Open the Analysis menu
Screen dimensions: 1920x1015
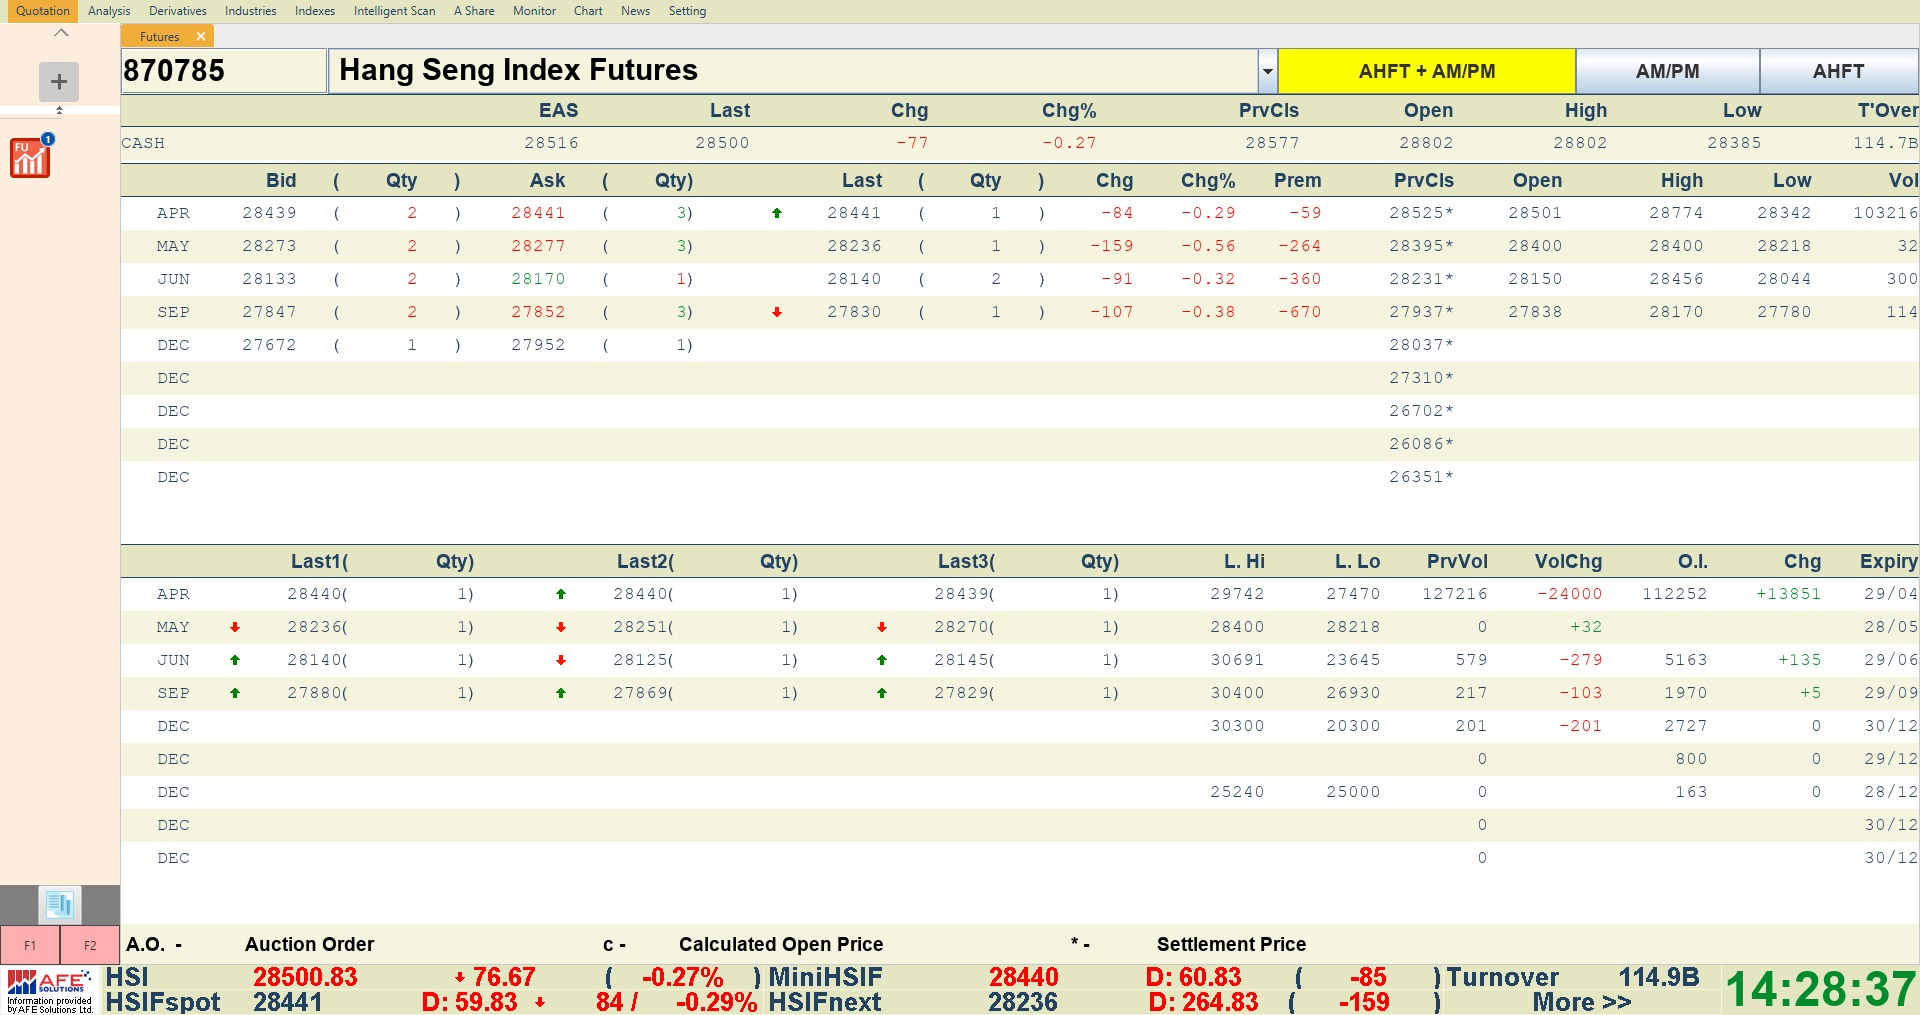click(x=109, y=11)
